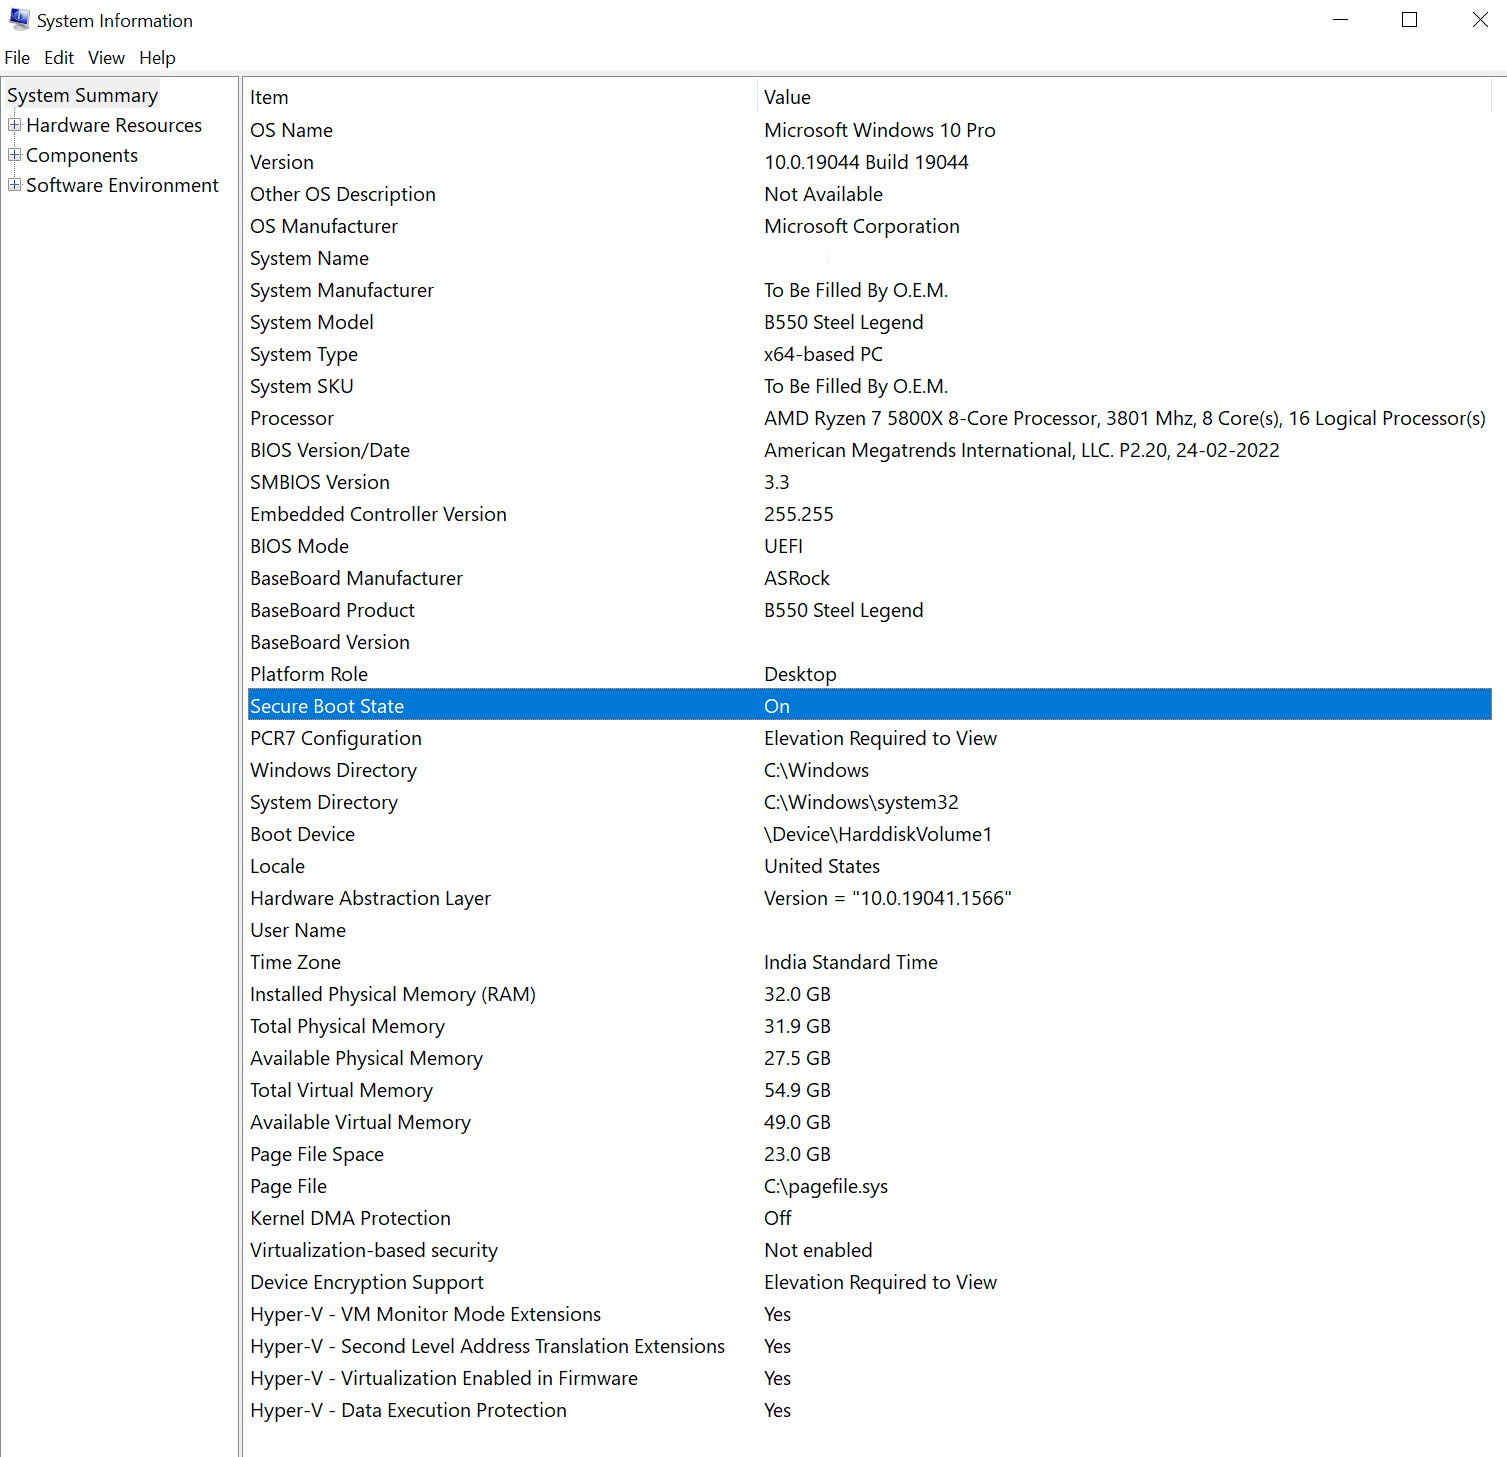This screenshot has height=1457, width=1507.
Task: Select Installed Physical Memory (RAM) row
Action: [x=869, y=994]
